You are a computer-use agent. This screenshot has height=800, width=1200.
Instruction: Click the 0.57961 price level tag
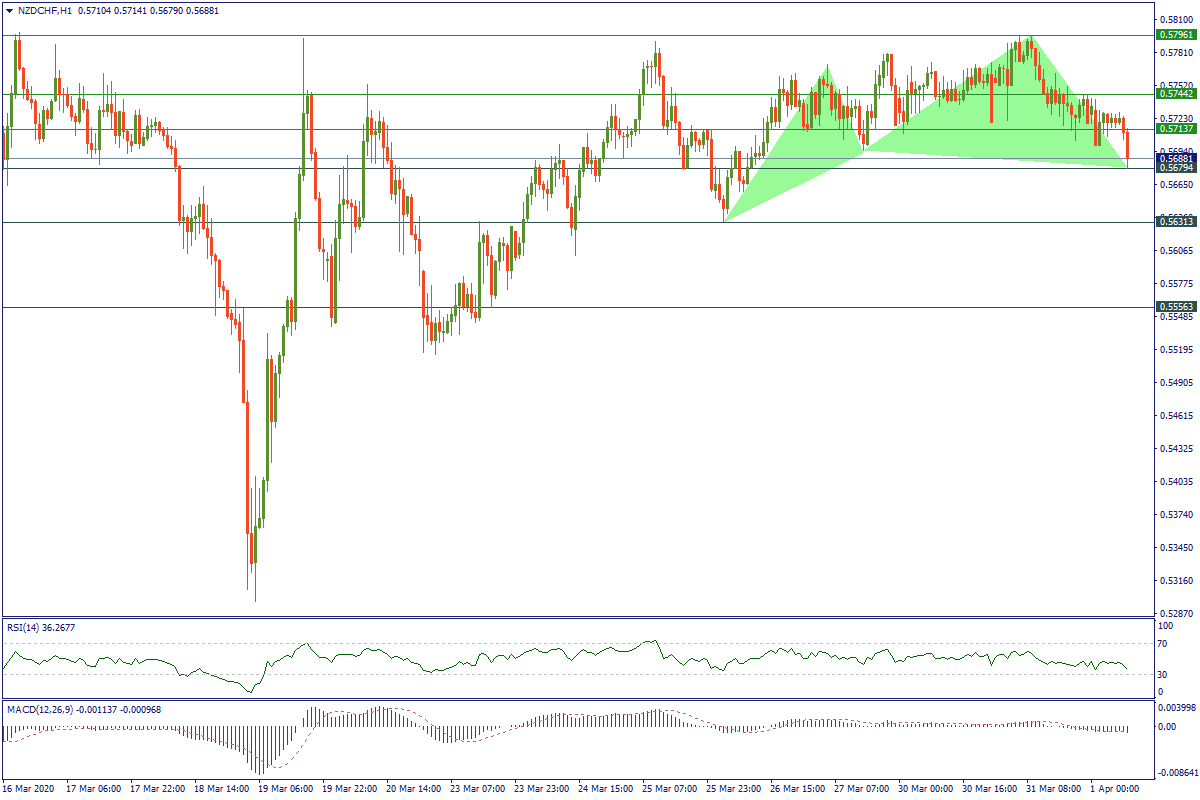click(1176, 35)
